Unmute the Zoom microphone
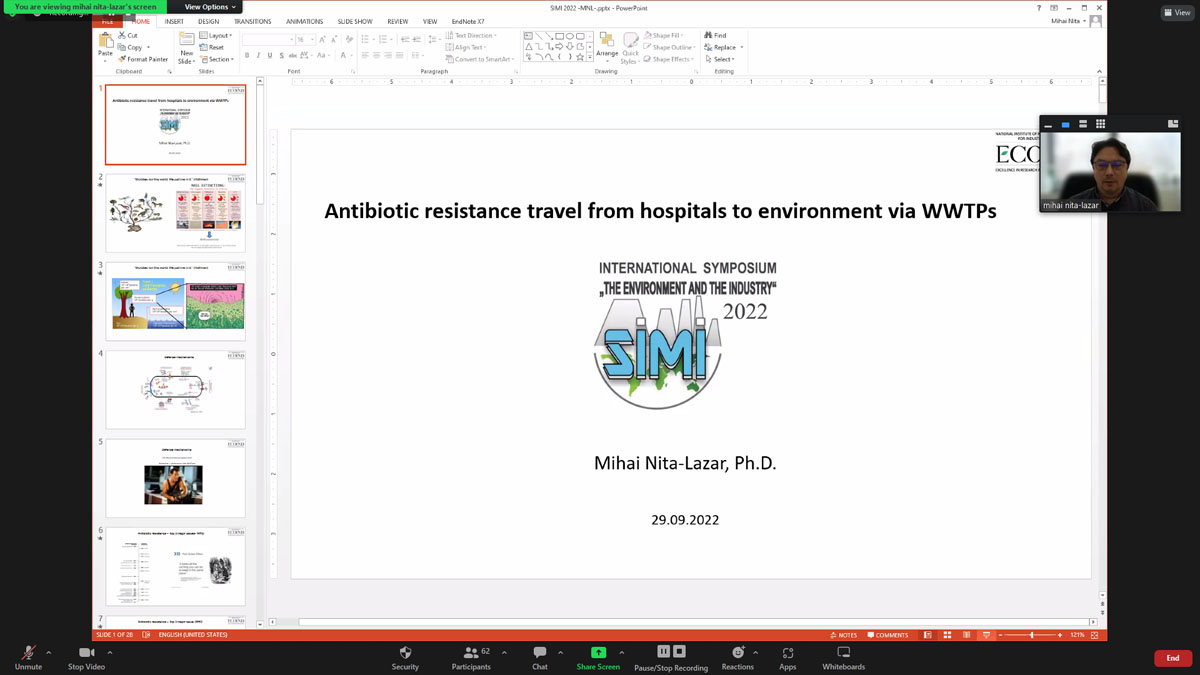1200x675 pixels. pyautogui.click(x=28, y=657)
